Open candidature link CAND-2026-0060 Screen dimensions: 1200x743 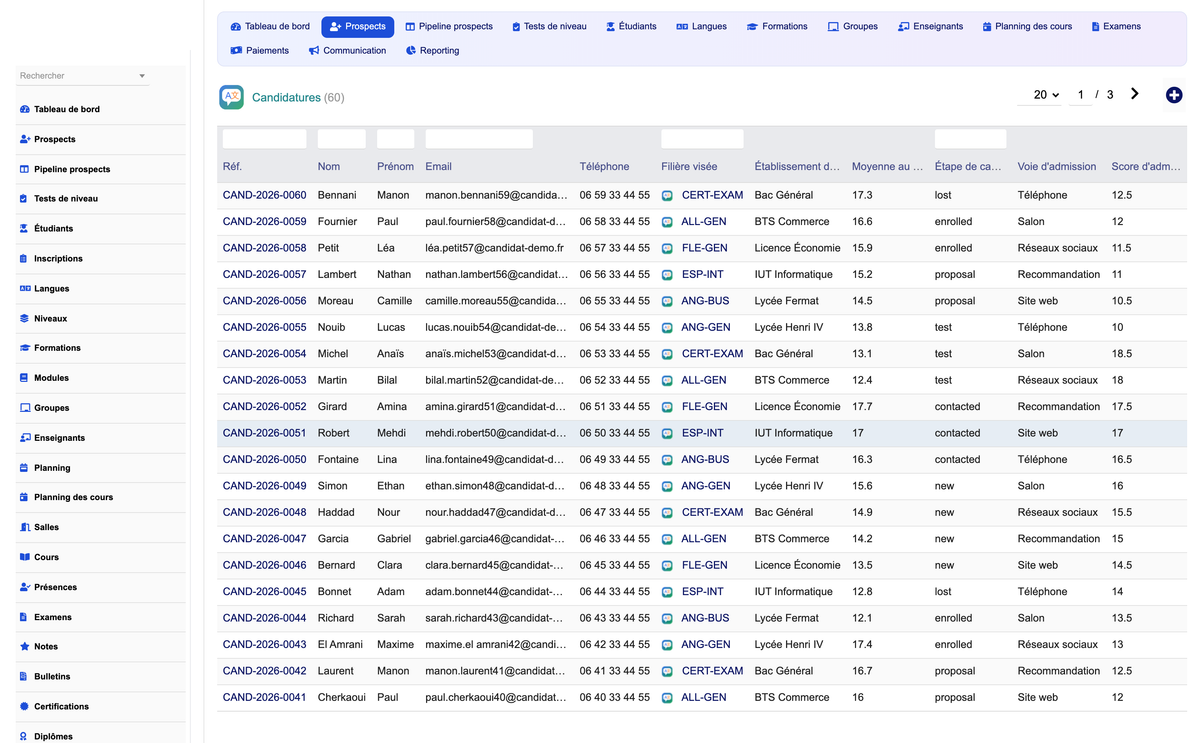[264, 195]
